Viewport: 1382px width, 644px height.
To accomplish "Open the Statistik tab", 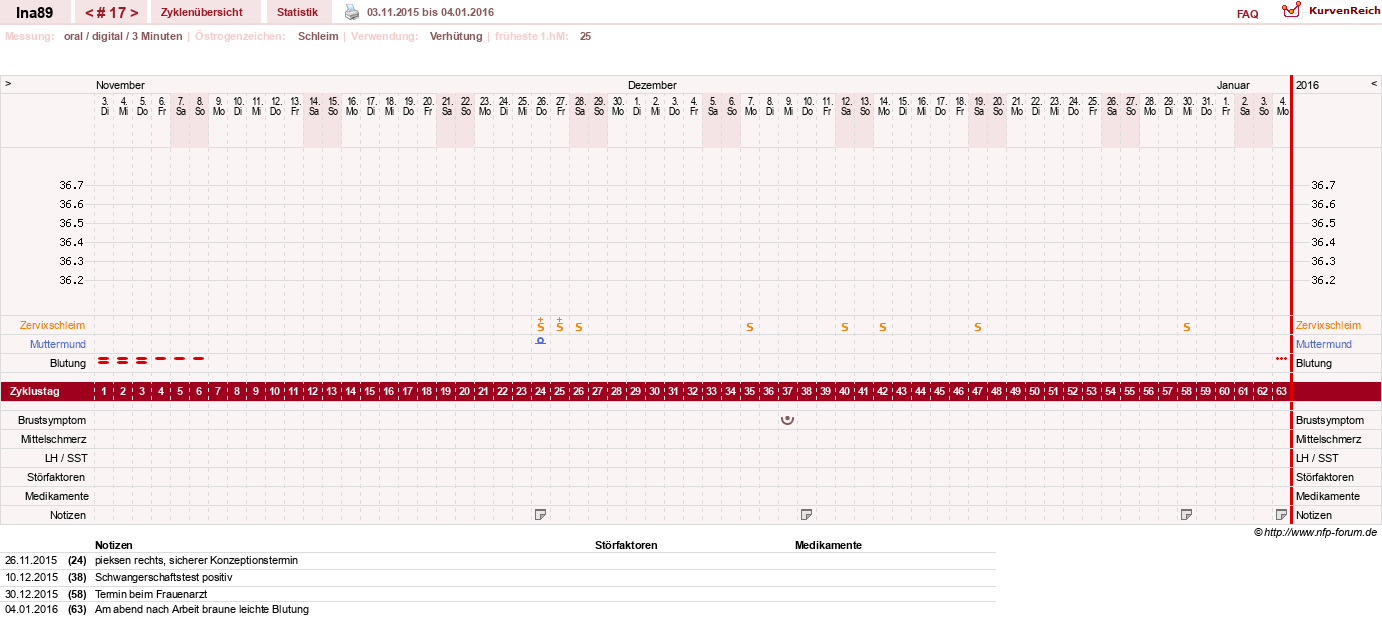I will 298,12.
